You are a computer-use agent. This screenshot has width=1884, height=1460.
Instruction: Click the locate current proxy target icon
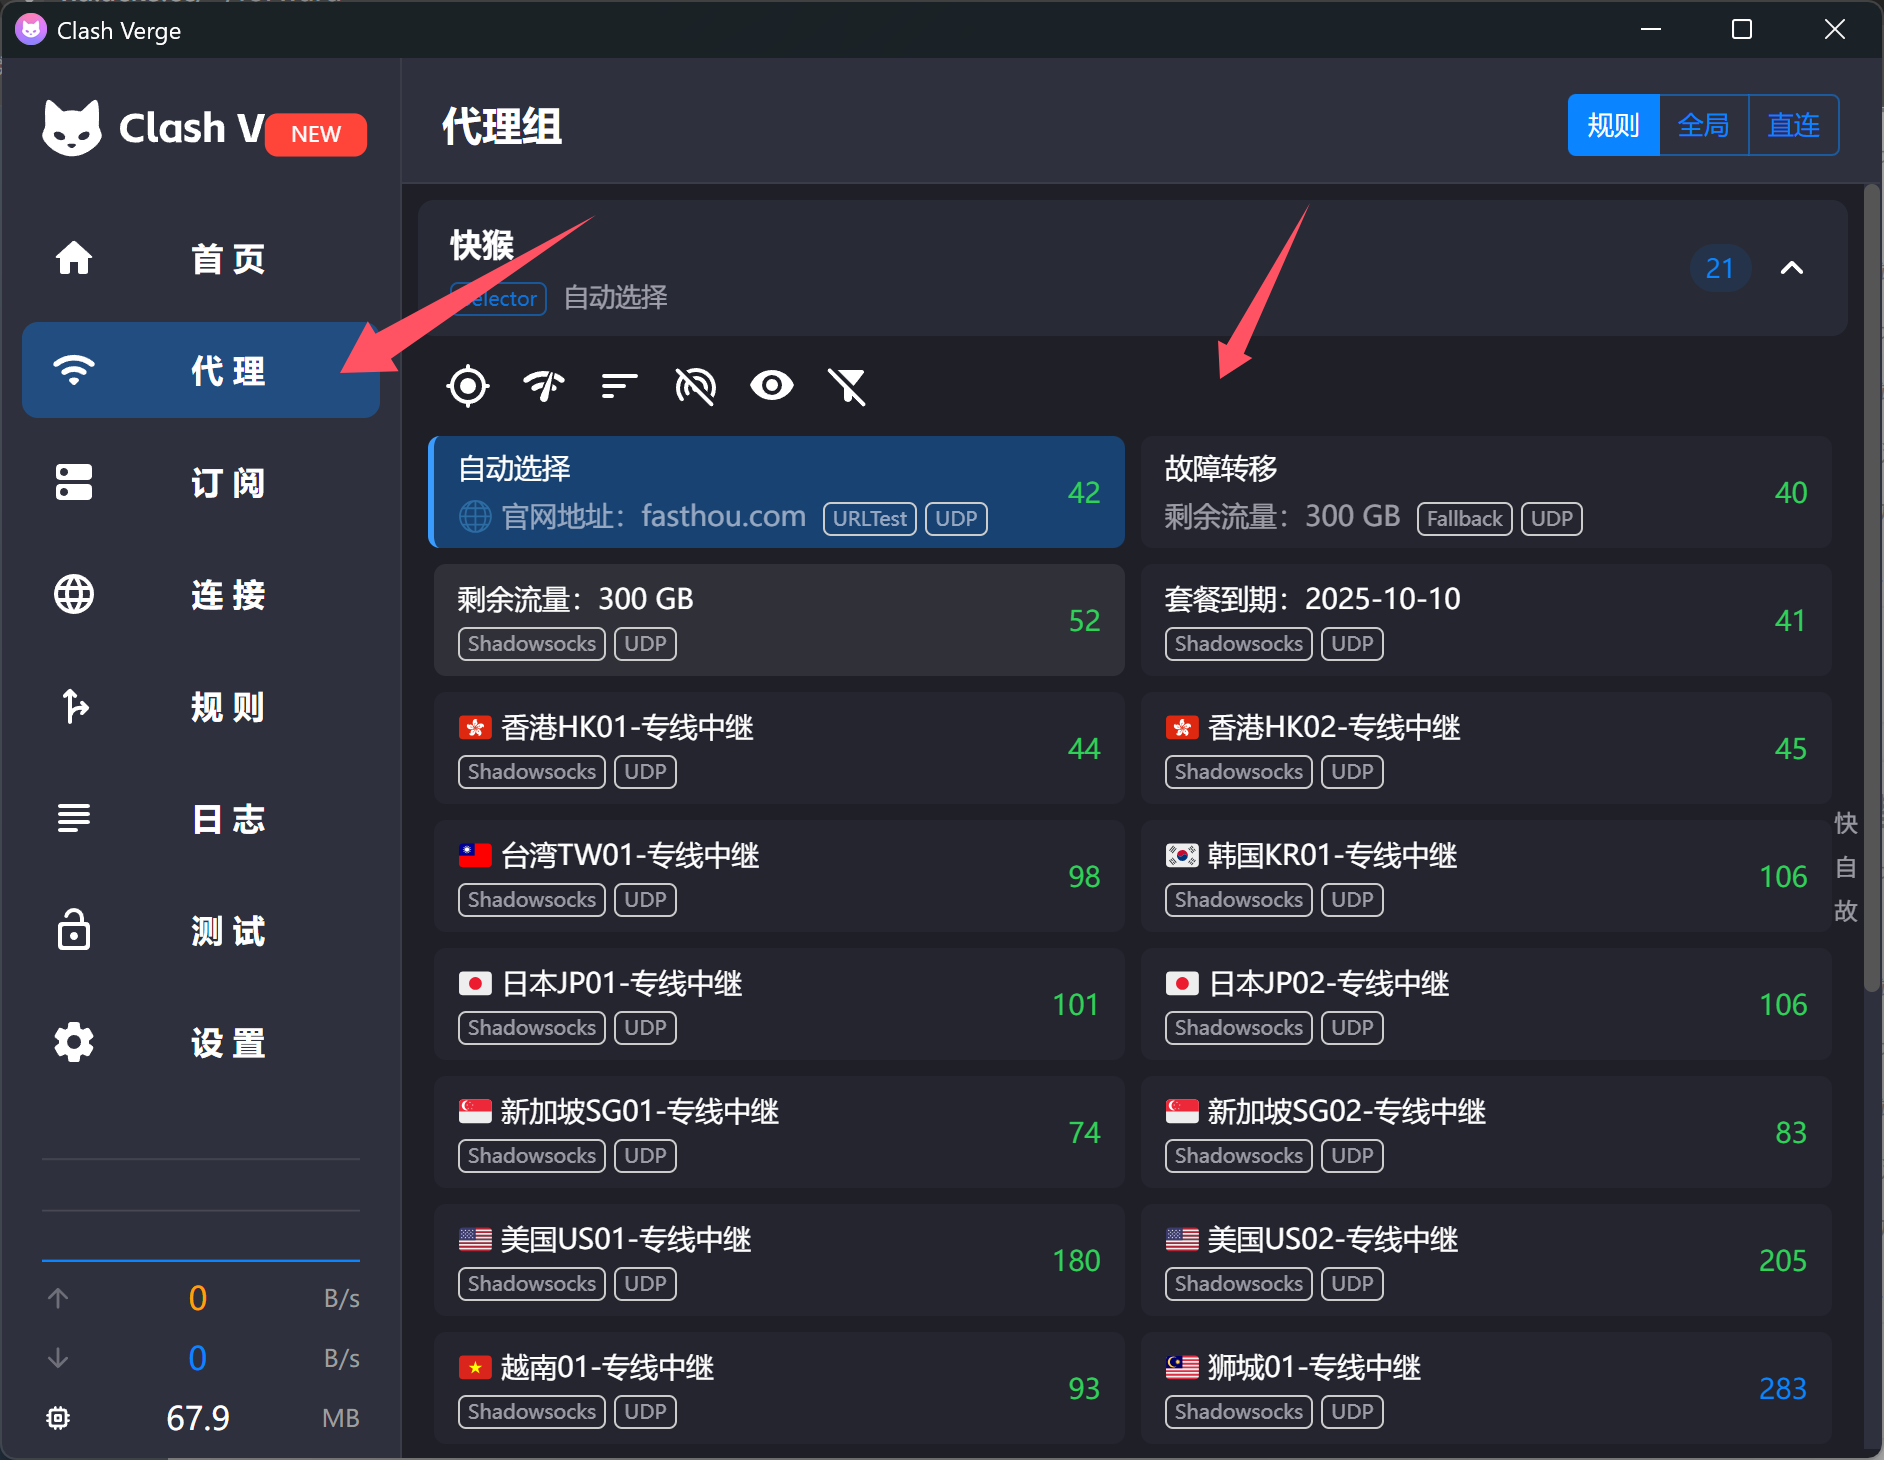(468, 386)
